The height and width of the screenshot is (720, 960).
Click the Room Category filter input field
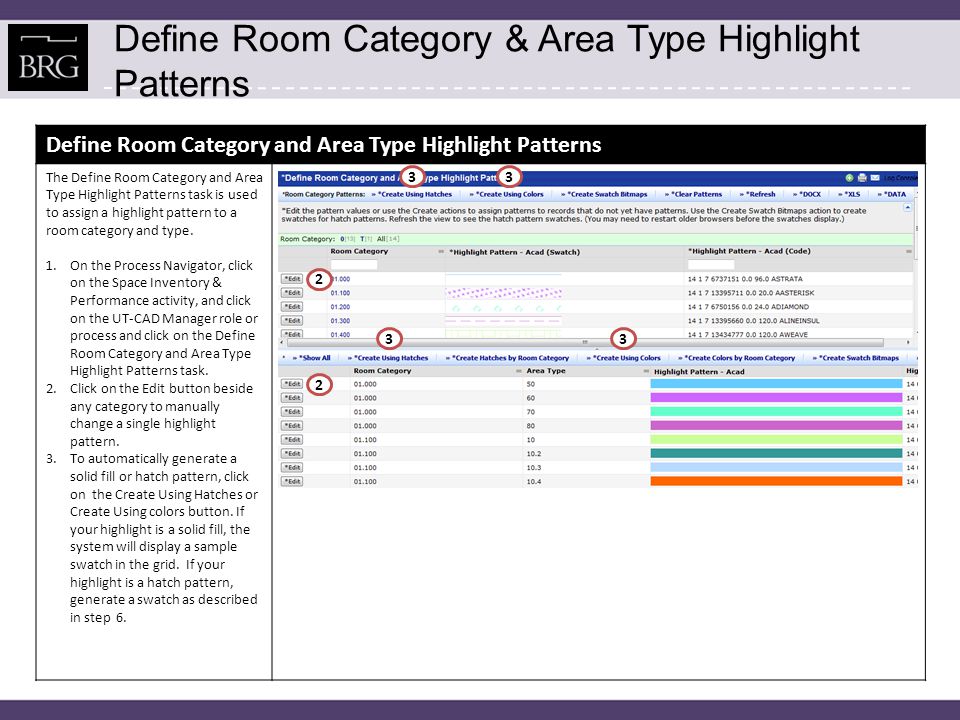(x=354, y=265)
